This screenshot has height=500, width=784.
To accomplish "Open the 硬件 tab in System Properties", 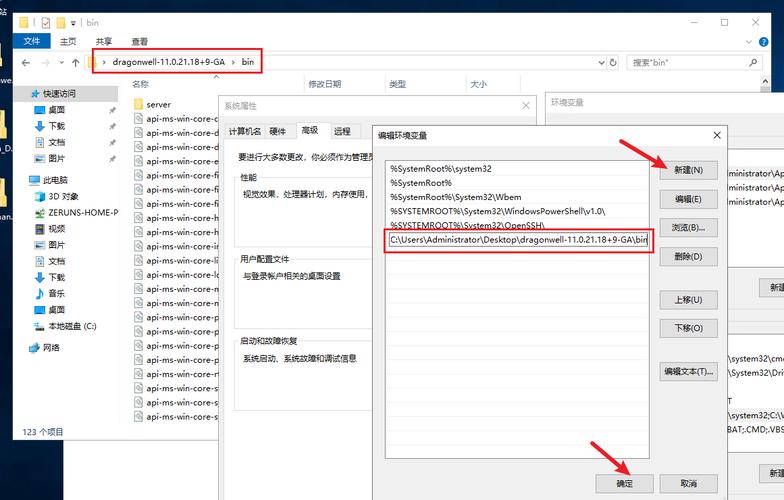I will (278, 132).
